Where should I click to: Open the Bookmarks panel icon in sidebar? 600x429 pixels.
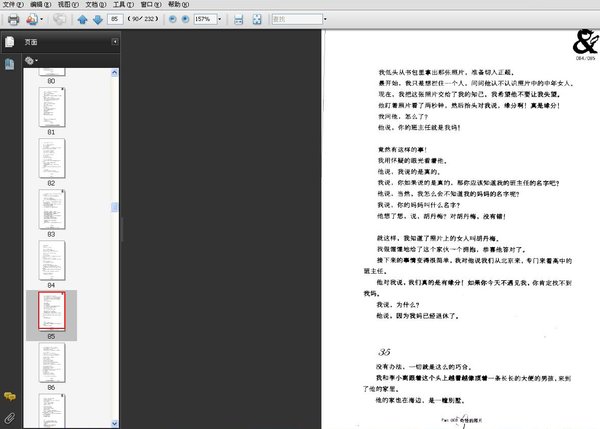[x=10, y=64]
